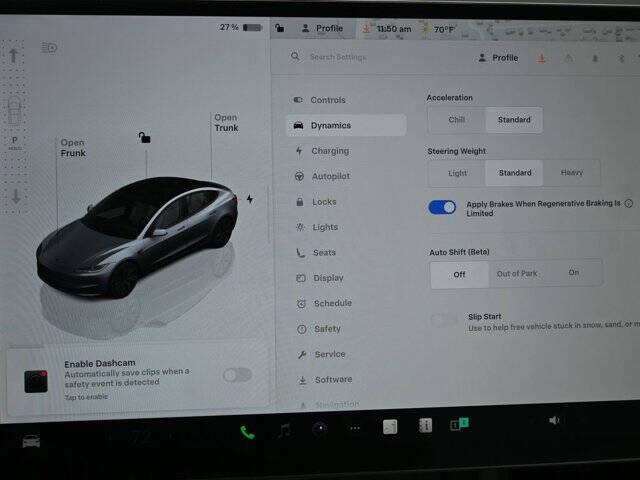Open Profile in top status bar

(322, 29)
